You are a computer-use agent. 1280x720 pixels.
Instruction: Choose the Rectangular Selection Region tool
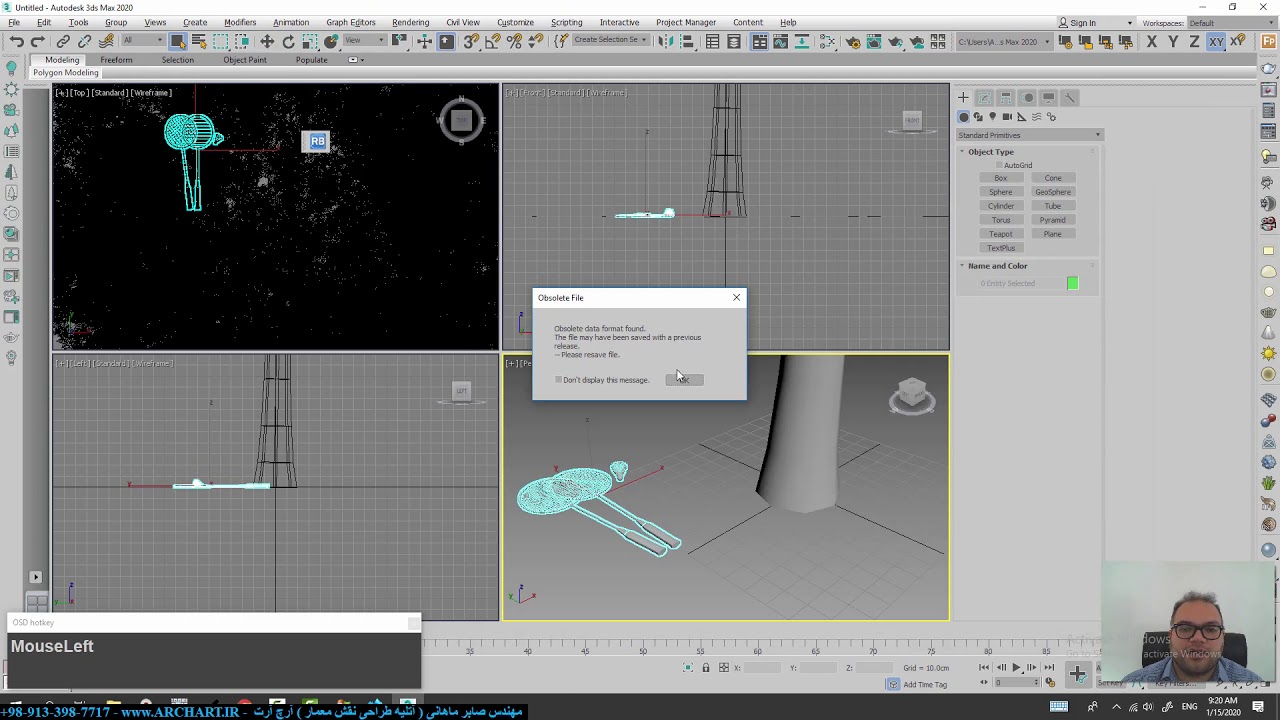(220, 41)
